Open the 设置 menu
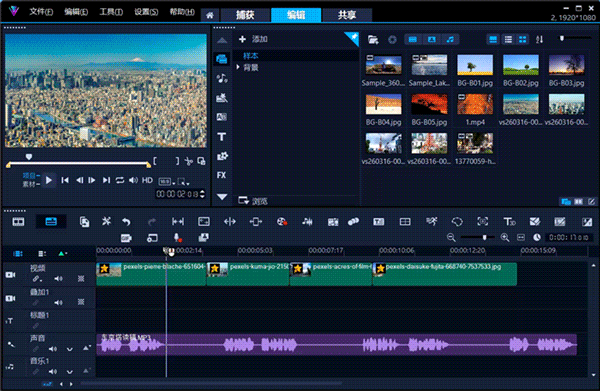 pyautogui.click(x=146, y=11)
